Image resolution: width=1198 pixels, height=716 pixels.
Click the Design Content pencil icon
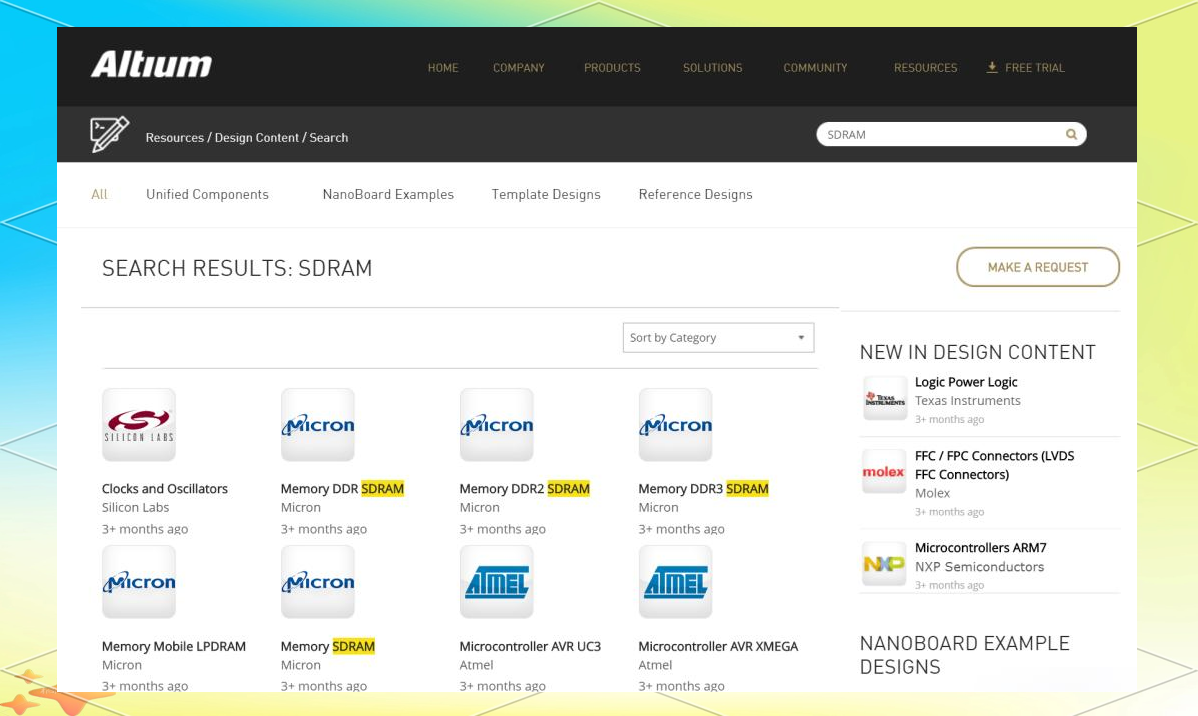(x=109, y=134)
